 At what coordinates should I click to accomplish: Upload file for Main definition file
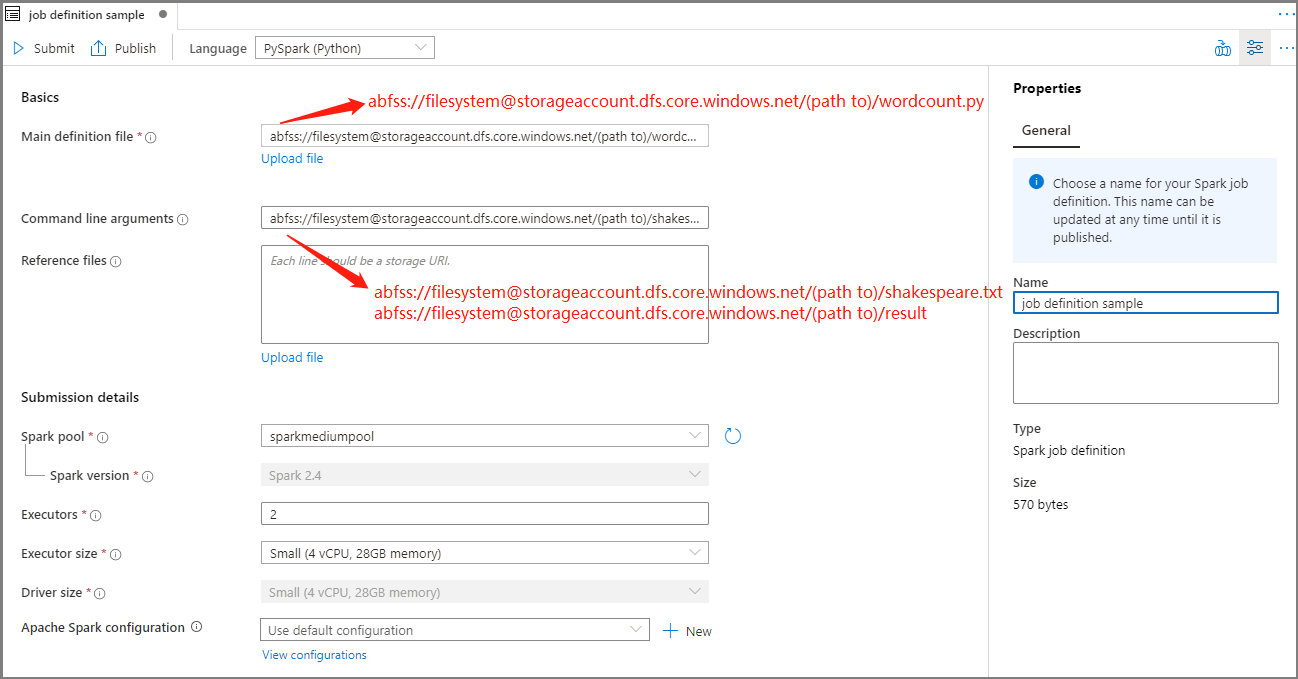[x=291, y=158]
